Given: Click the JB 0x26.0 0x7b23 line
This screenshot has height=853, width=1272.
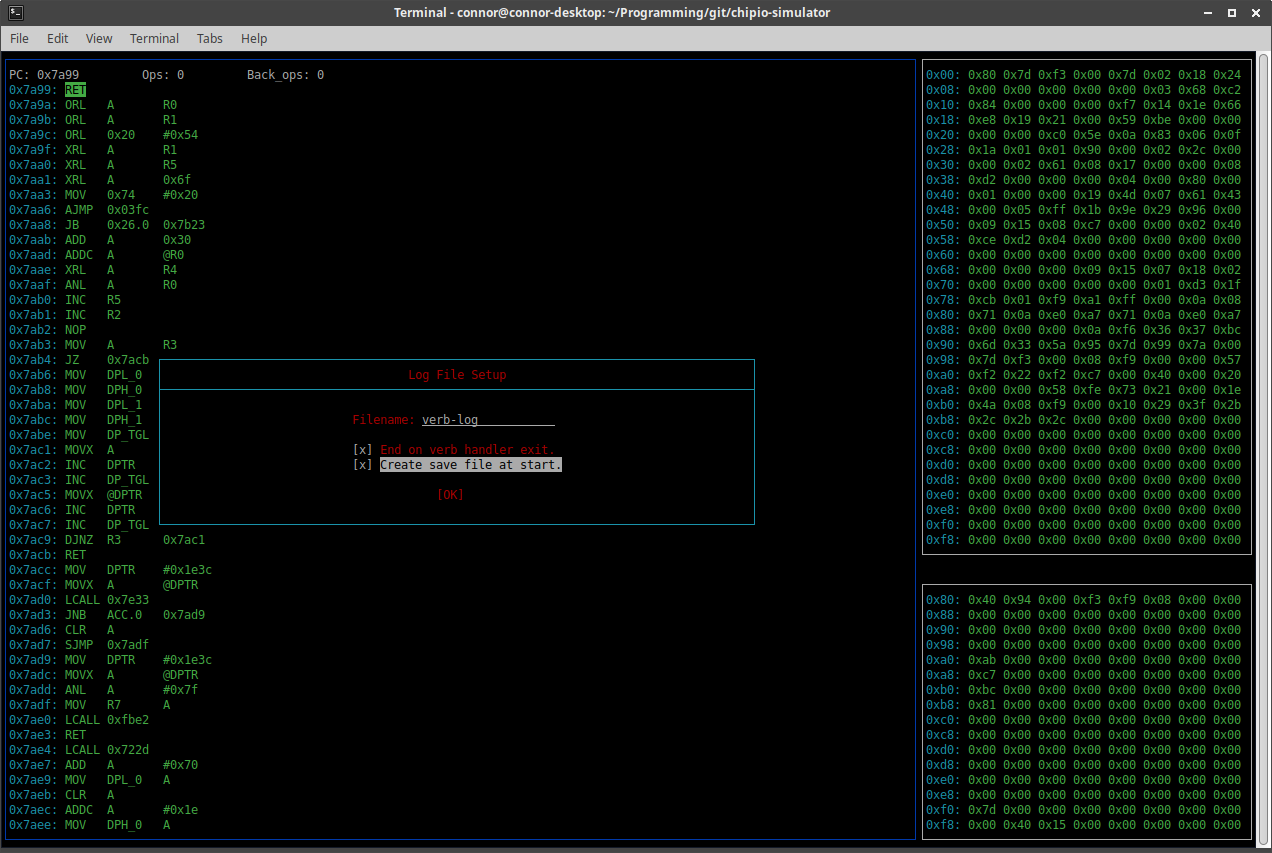Looking at the screenshot, I should (x=107, y=225).
